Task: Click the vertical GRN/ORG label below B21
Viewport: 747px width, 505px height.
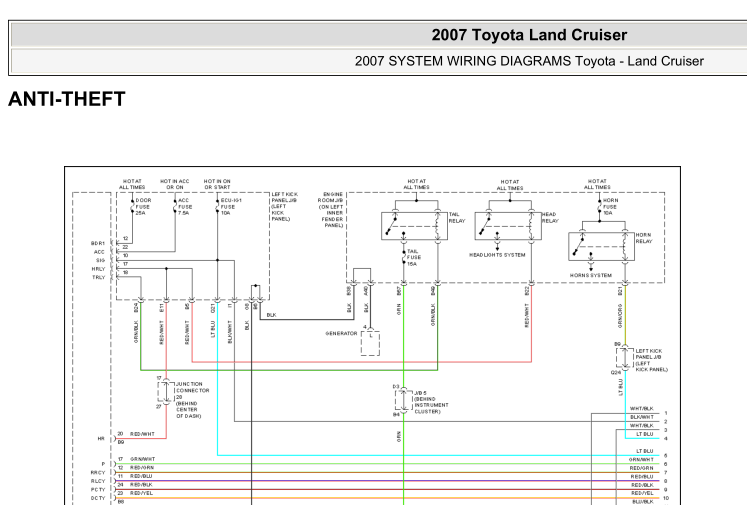Action: 620,316
